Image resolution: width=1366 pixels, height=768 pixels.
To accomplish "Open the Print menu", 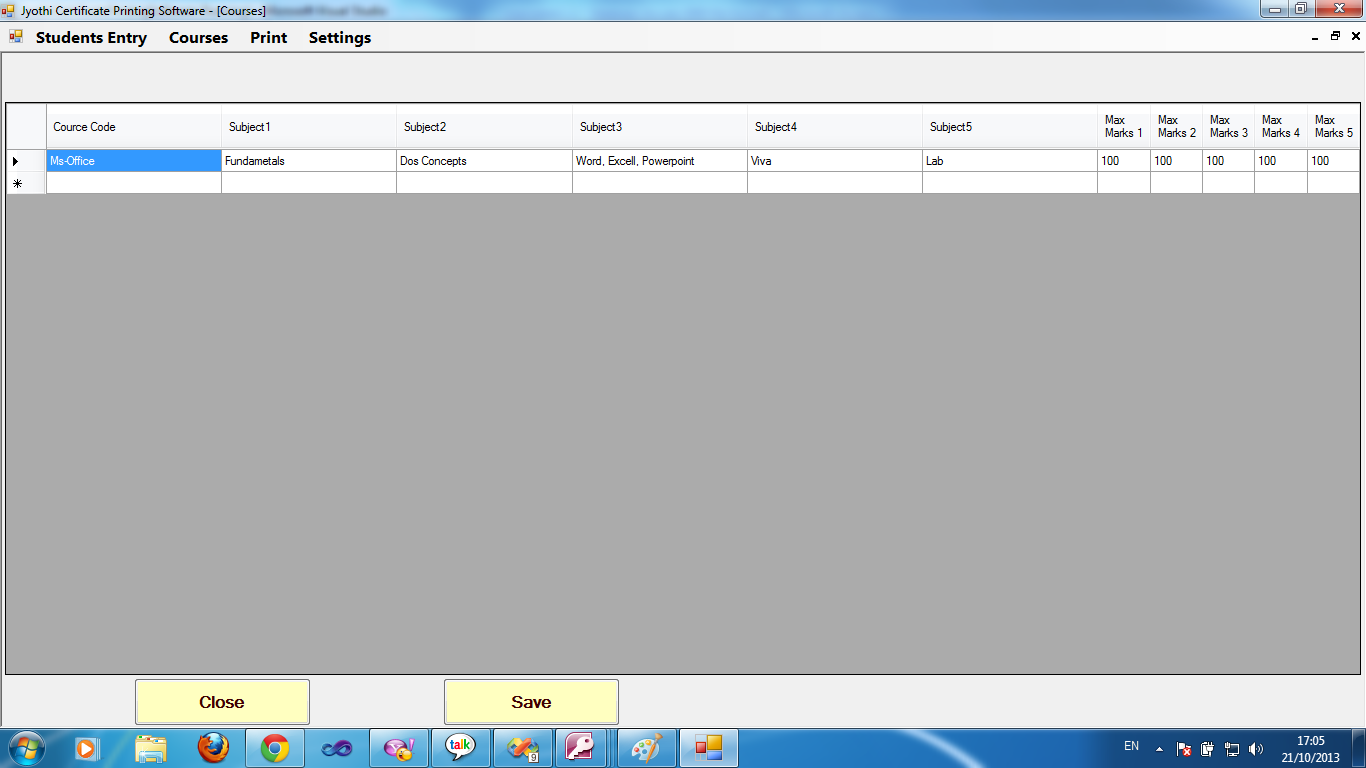I will 268,38.
